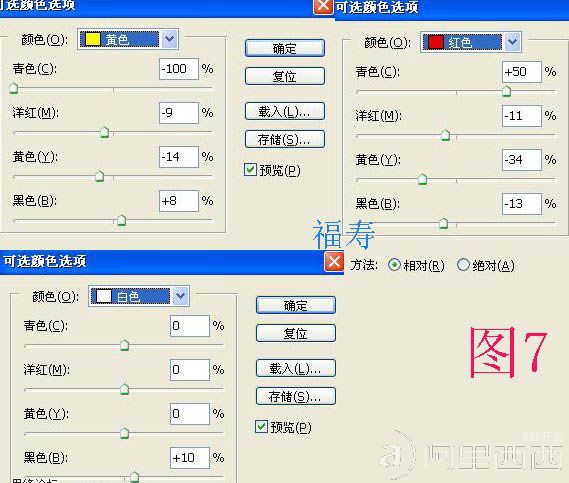Click the yellow color swatch in dropdown
This screenshot has width=569, height=483.
point(93,39)
